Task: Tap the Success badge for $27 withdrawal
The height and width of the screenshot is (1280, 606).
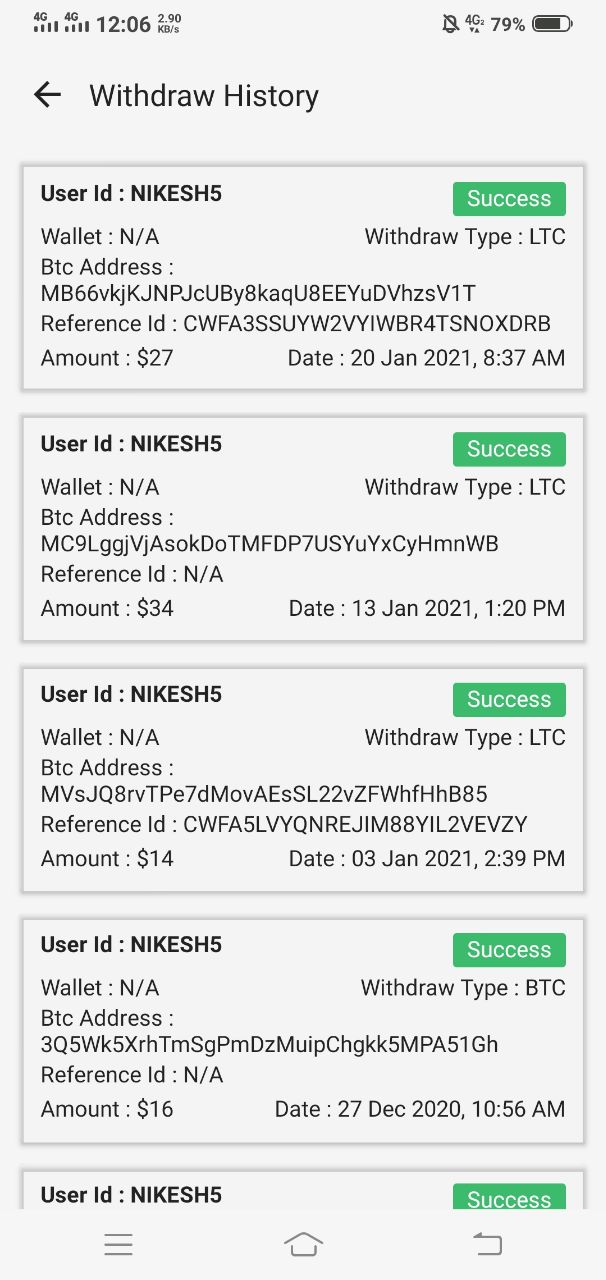Action: point(509,199)
